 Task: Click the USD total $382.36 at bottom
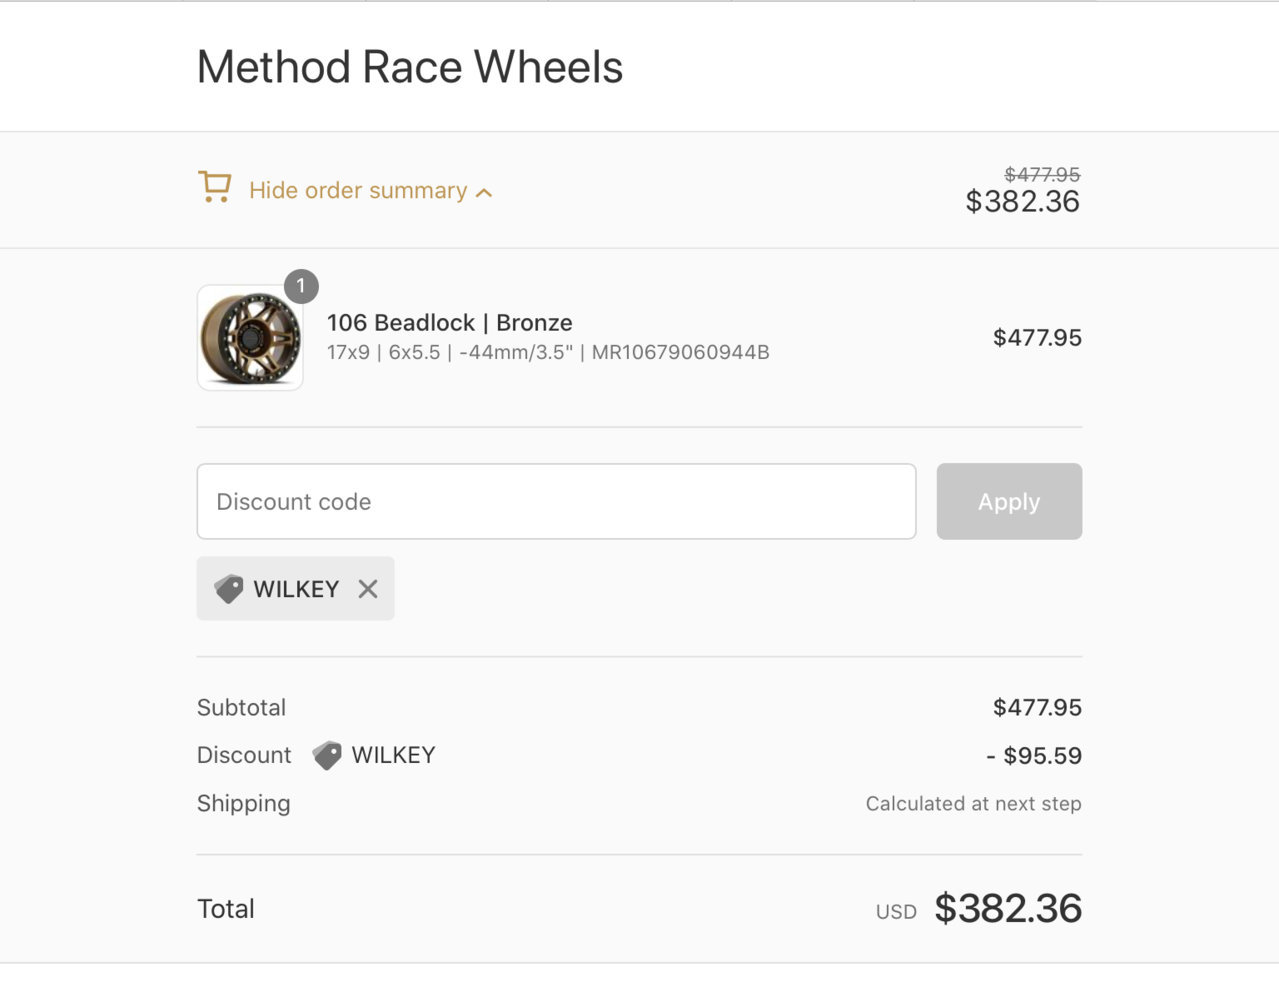1008,908
